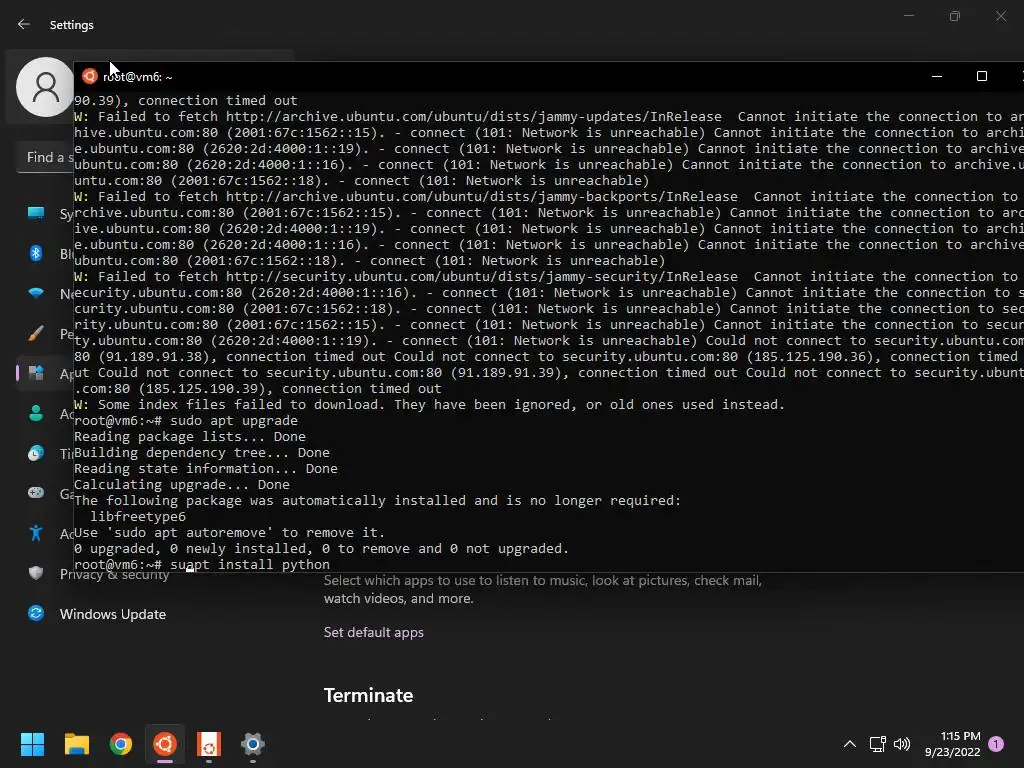This screenshot has height=768, width=1024.
Task: Click the 'Calculating upgrade... Done' line
Action: tap(182, 485)
